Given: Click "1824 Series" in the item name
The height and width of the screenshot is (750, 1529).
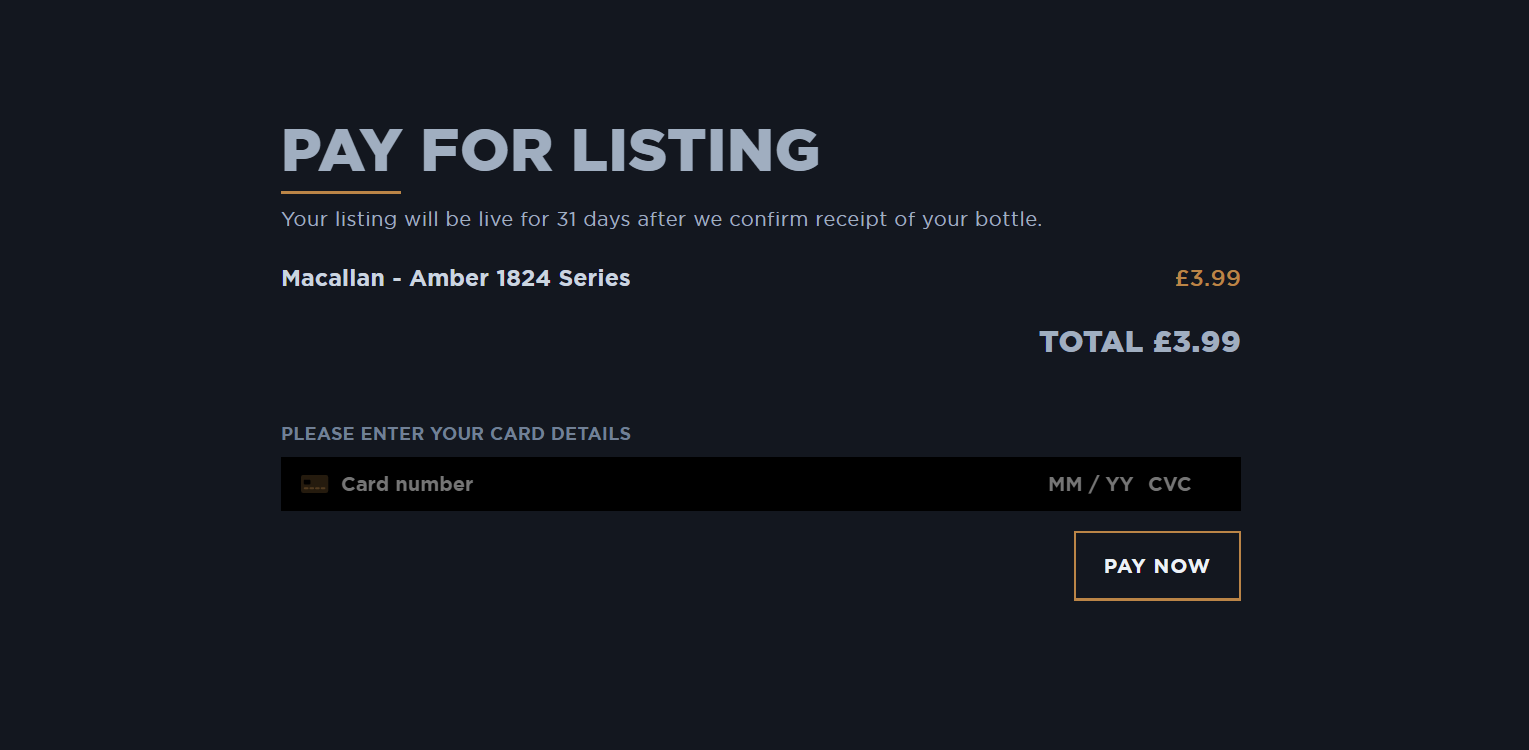Looking at the screenshot, I should tap(563, 278).
